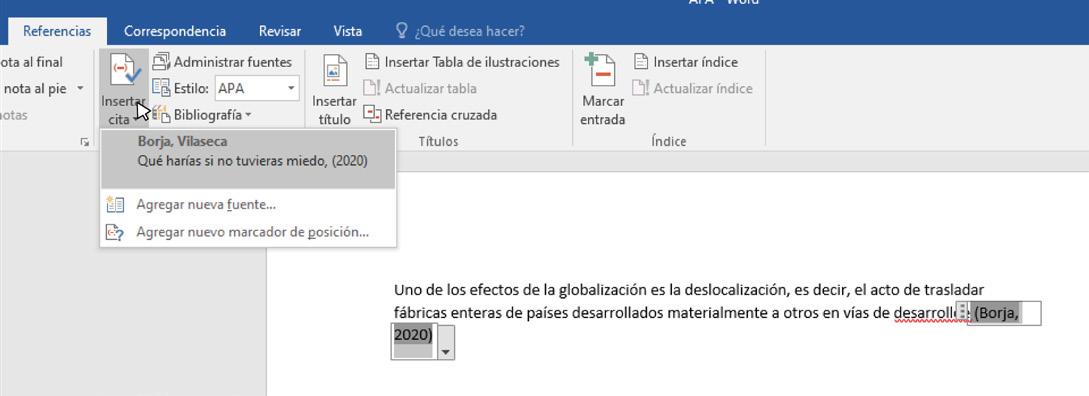Click the Actualizar tabla icon
This screenshot has width=1089, height=396.
coord(372,88)
